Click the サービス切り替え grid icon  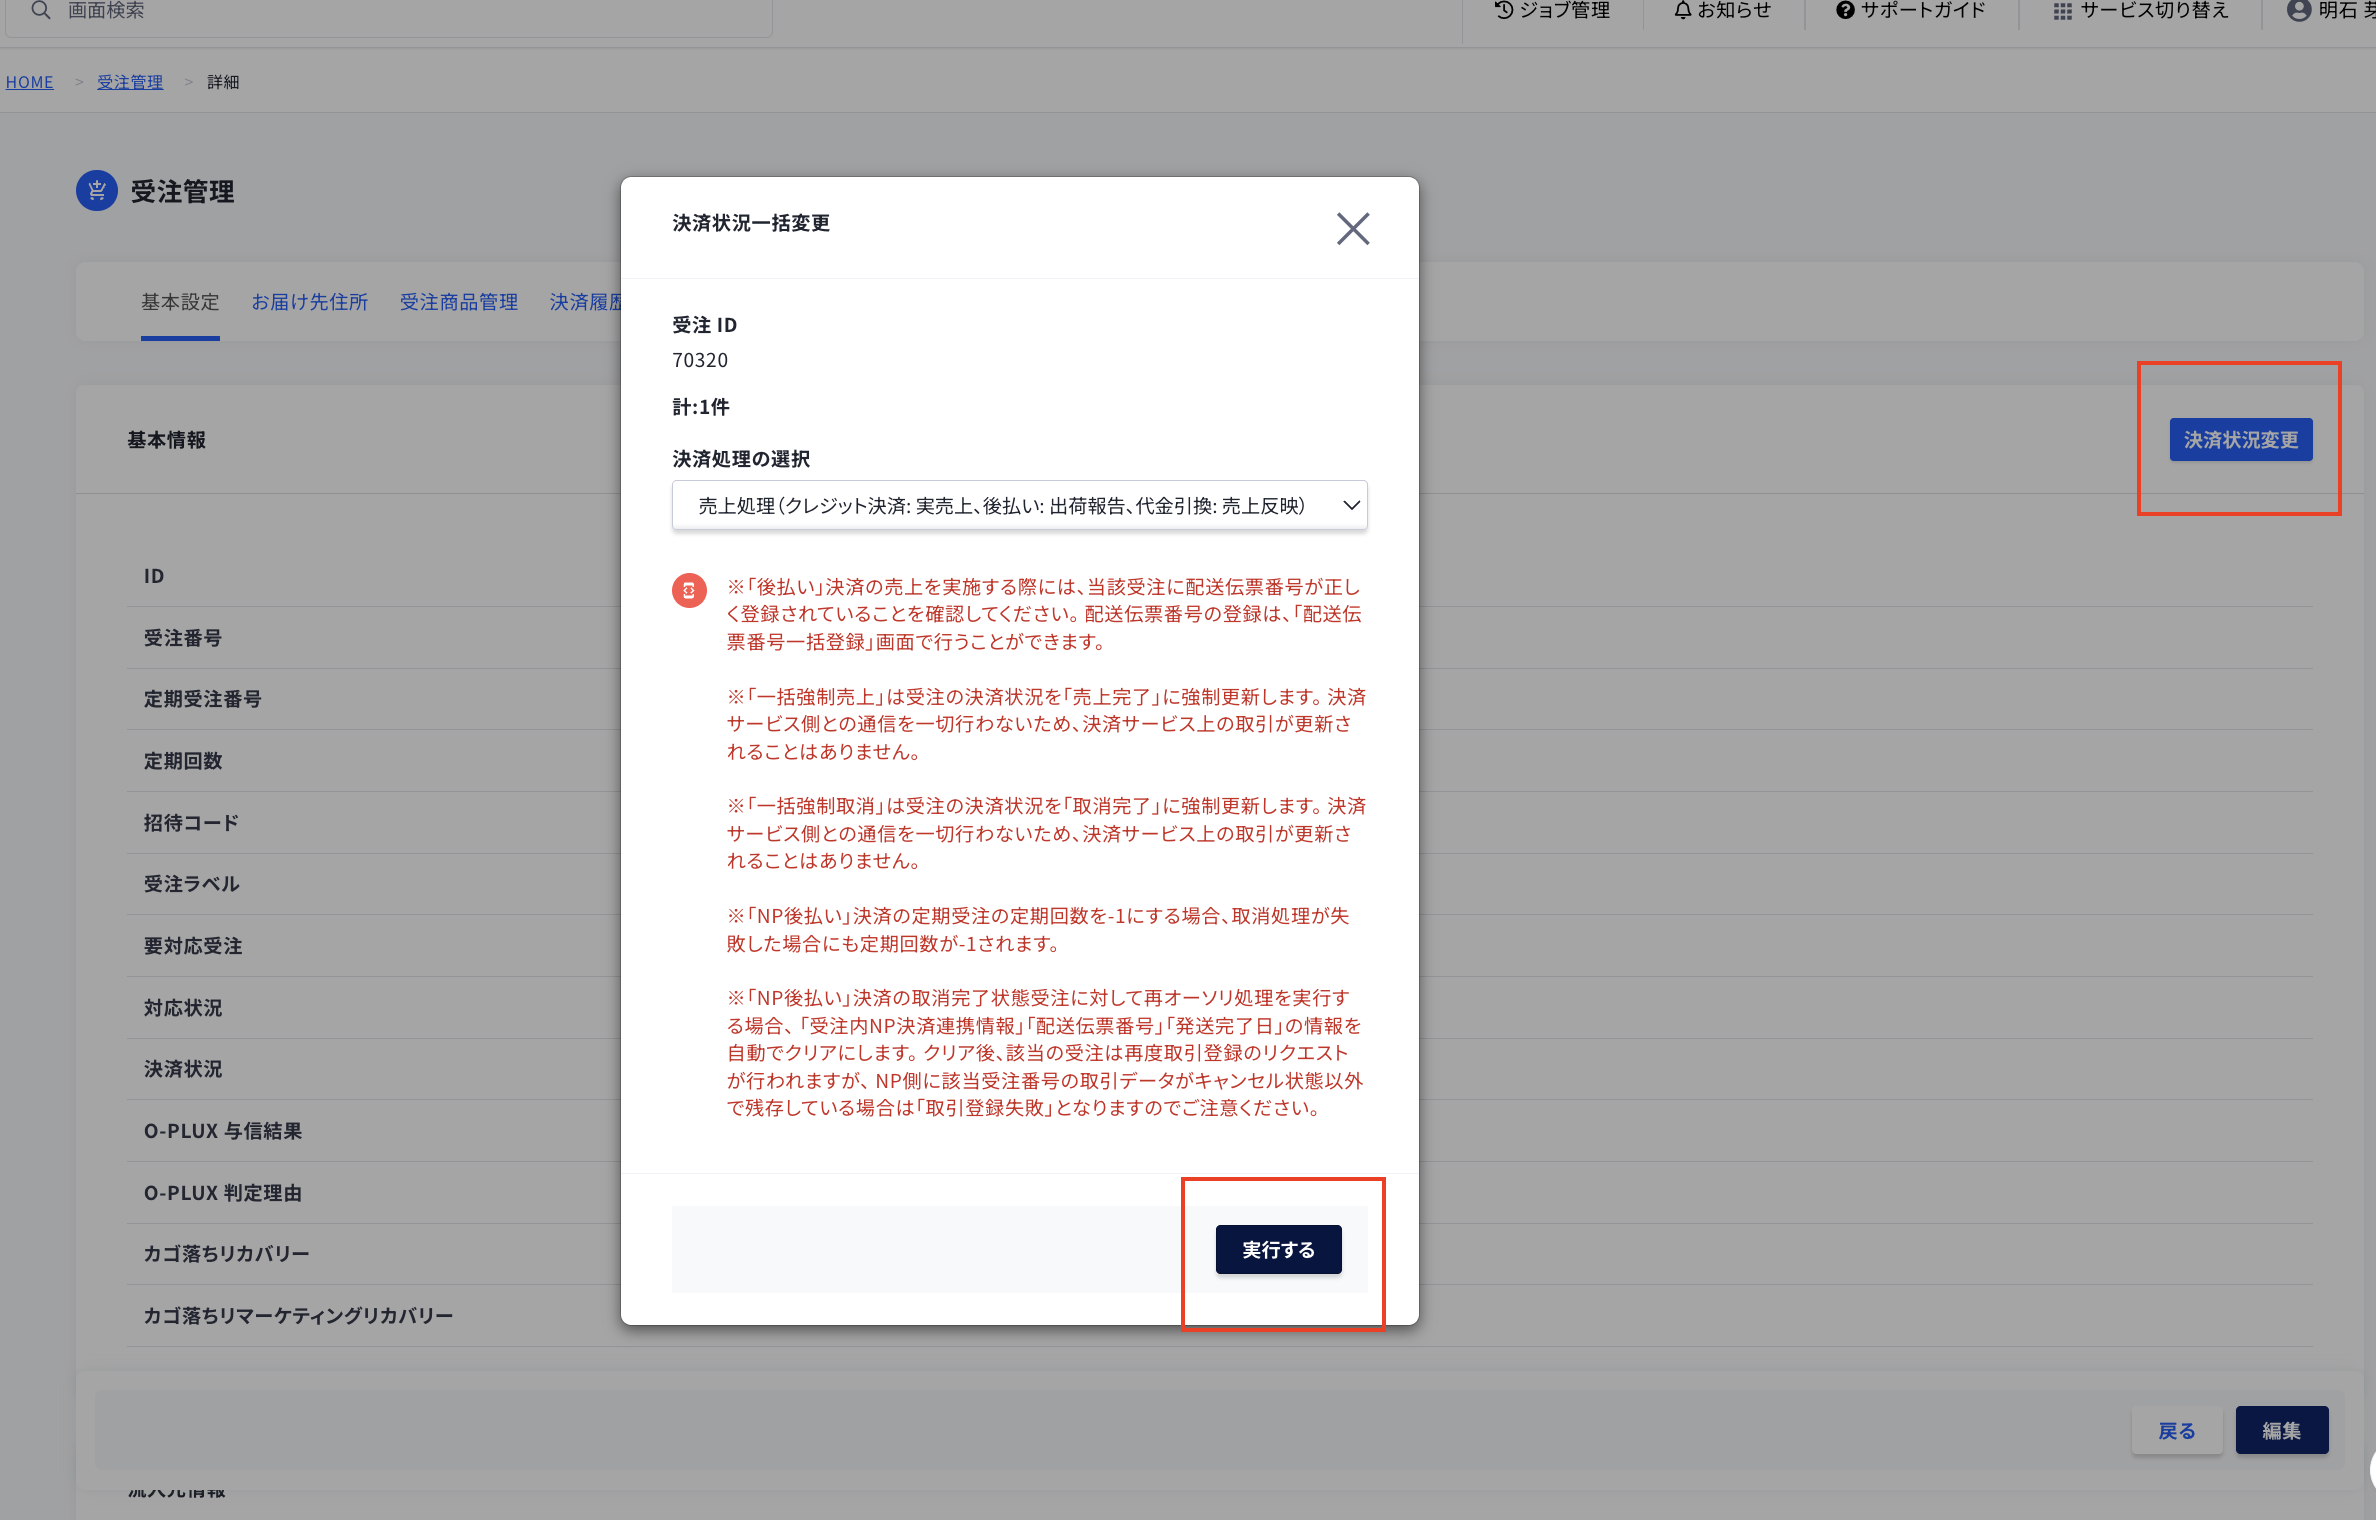click(x=2063, y=11)
